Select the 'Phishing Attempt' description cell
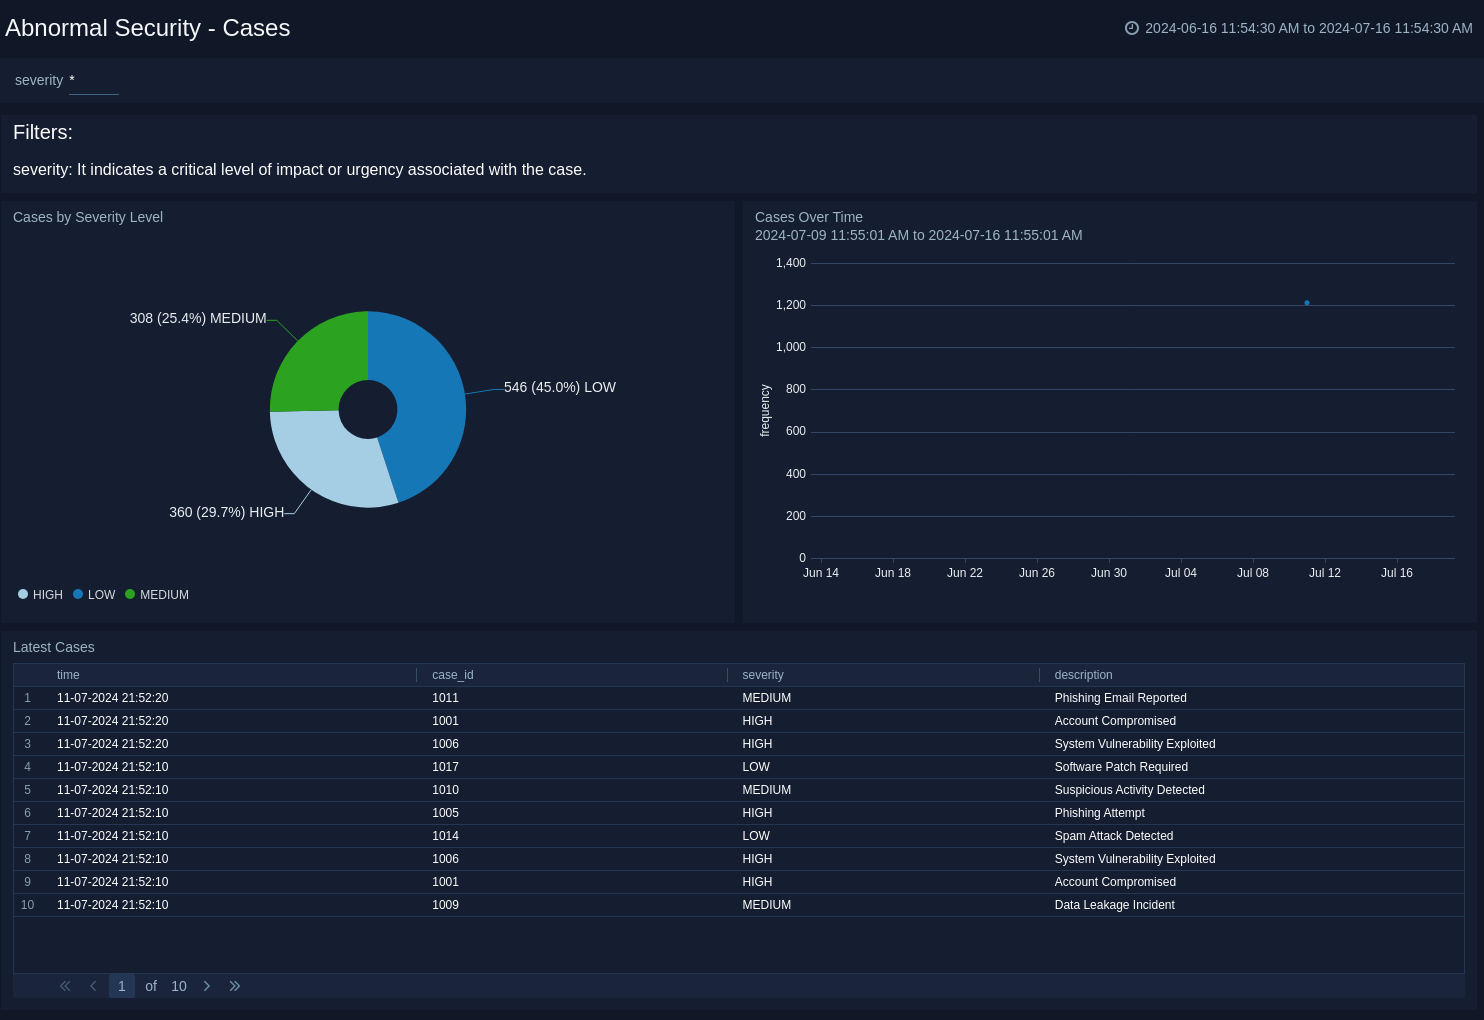Image resolution: width=1484 pixels, height=1020 pixels. 1099,813
